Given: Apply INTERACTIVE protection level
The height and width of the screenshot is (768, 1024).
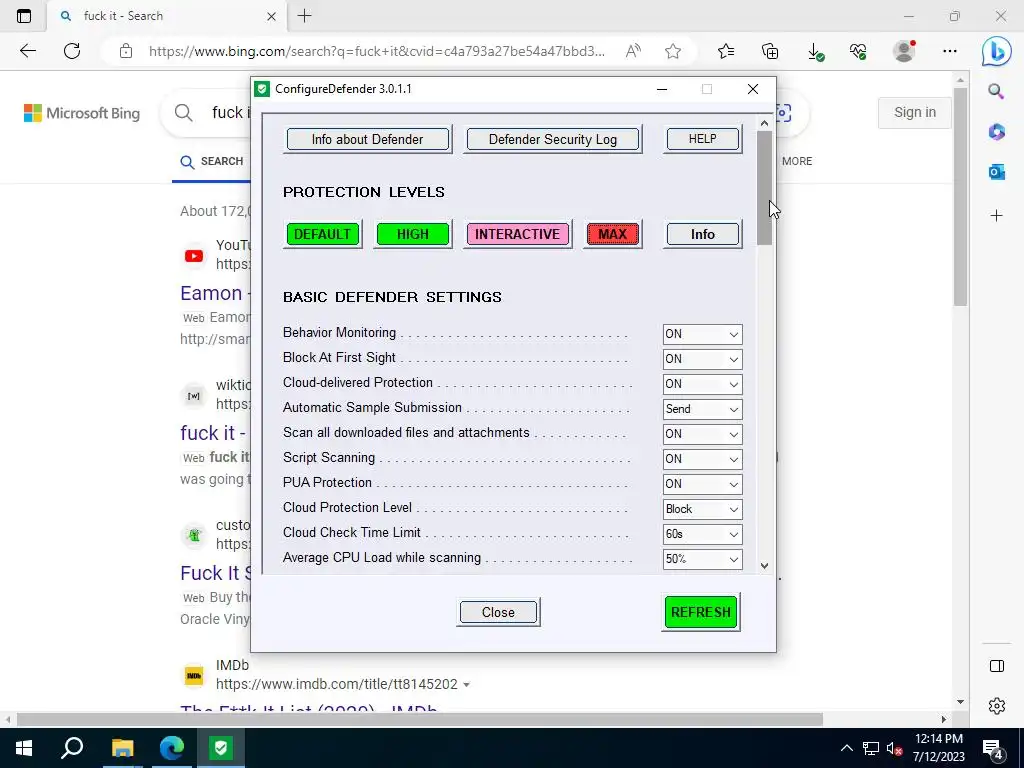Looking at the screenshot, I should [x=517, y=234].
